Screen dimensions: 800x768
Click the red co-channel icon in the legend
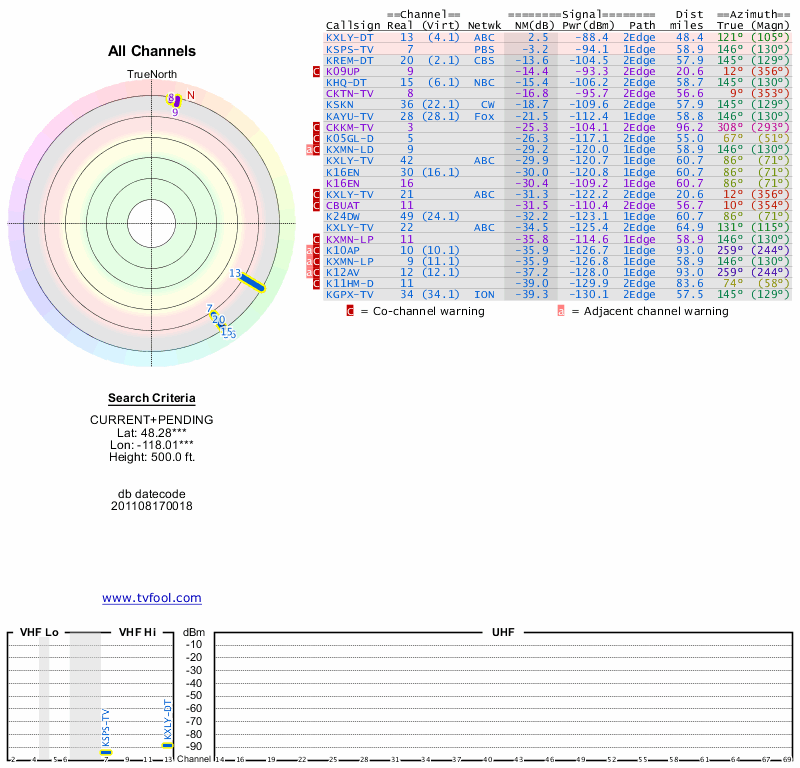pyautogui.click(x=350, y=311)
